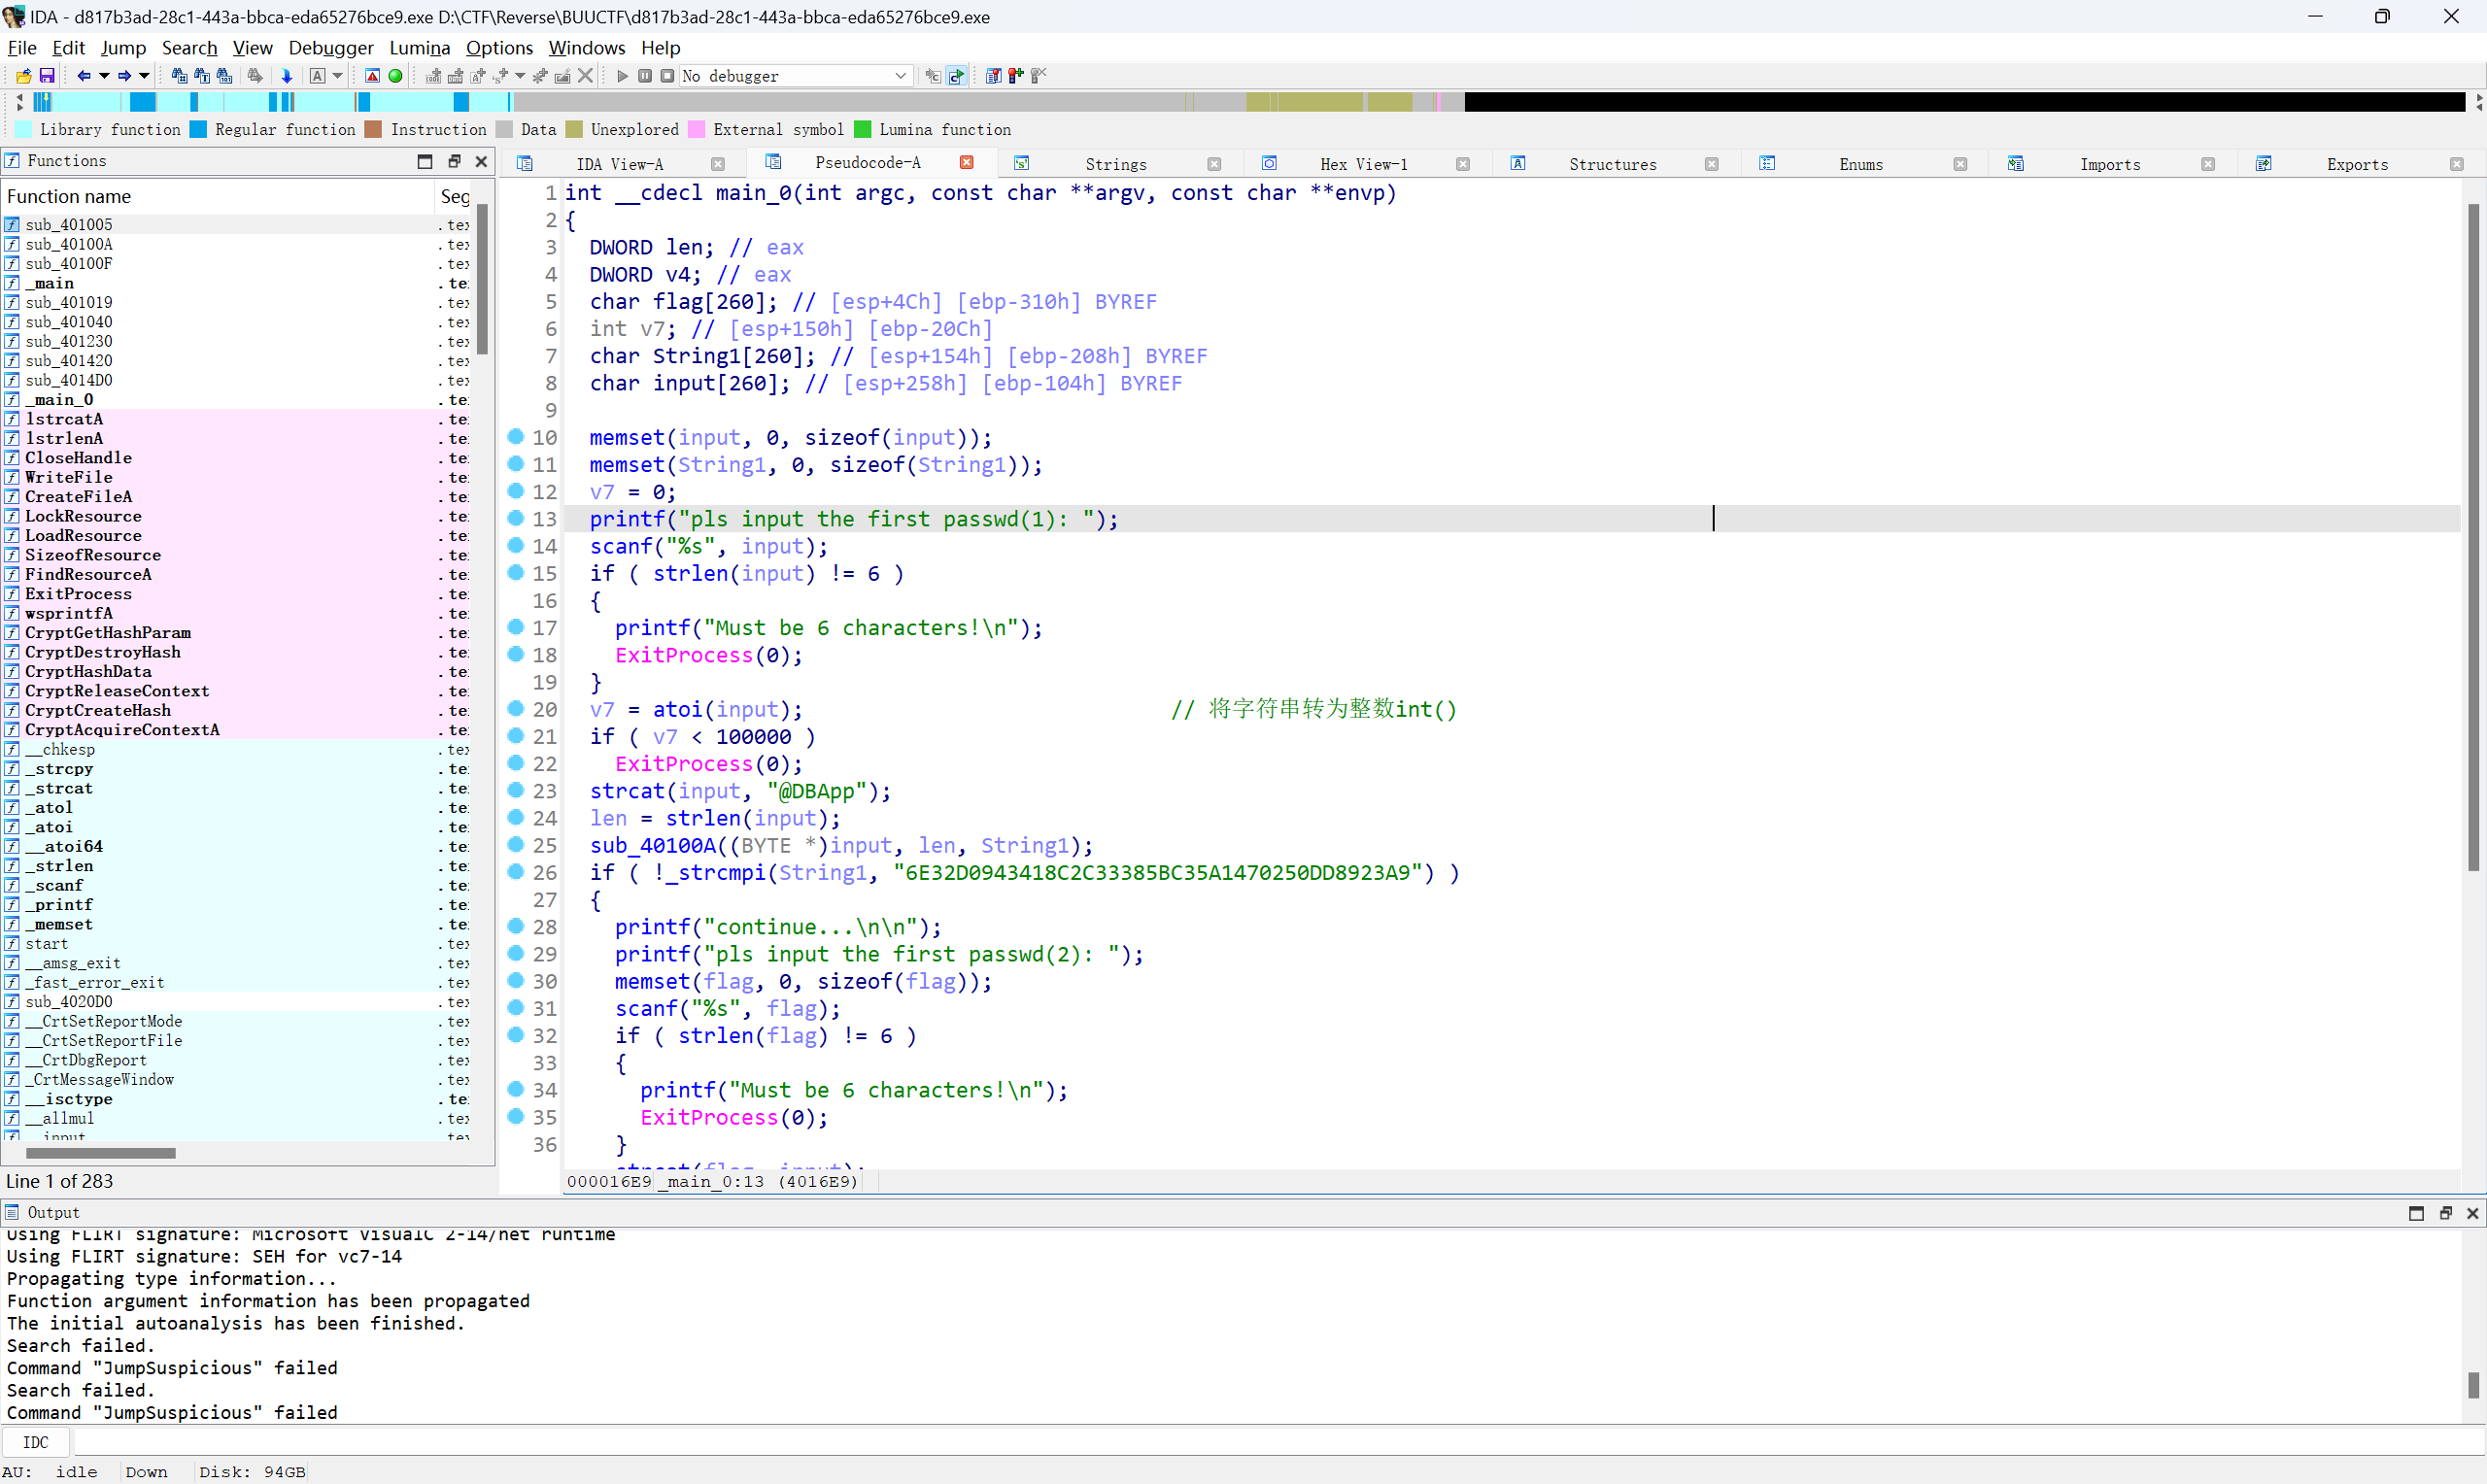Click the binoculars text search icon
This screenshot has width=2487, height=1484.
tap(202, 76)
